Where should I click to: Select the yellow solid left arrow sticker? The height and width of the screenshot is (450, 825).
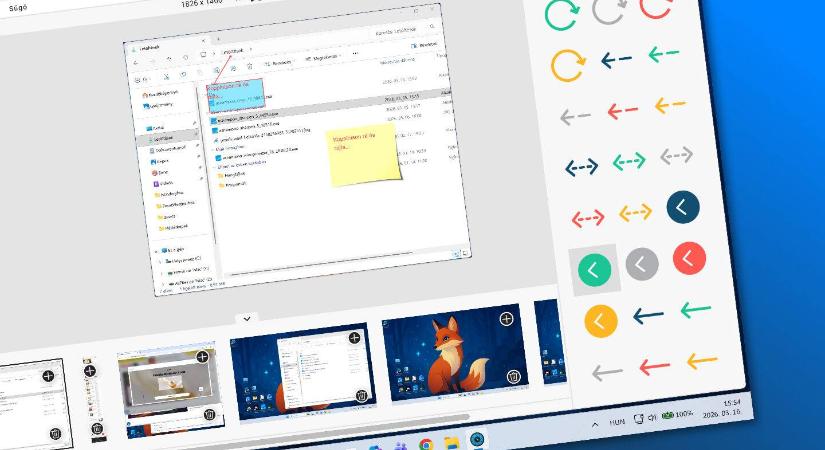[702, 361]
